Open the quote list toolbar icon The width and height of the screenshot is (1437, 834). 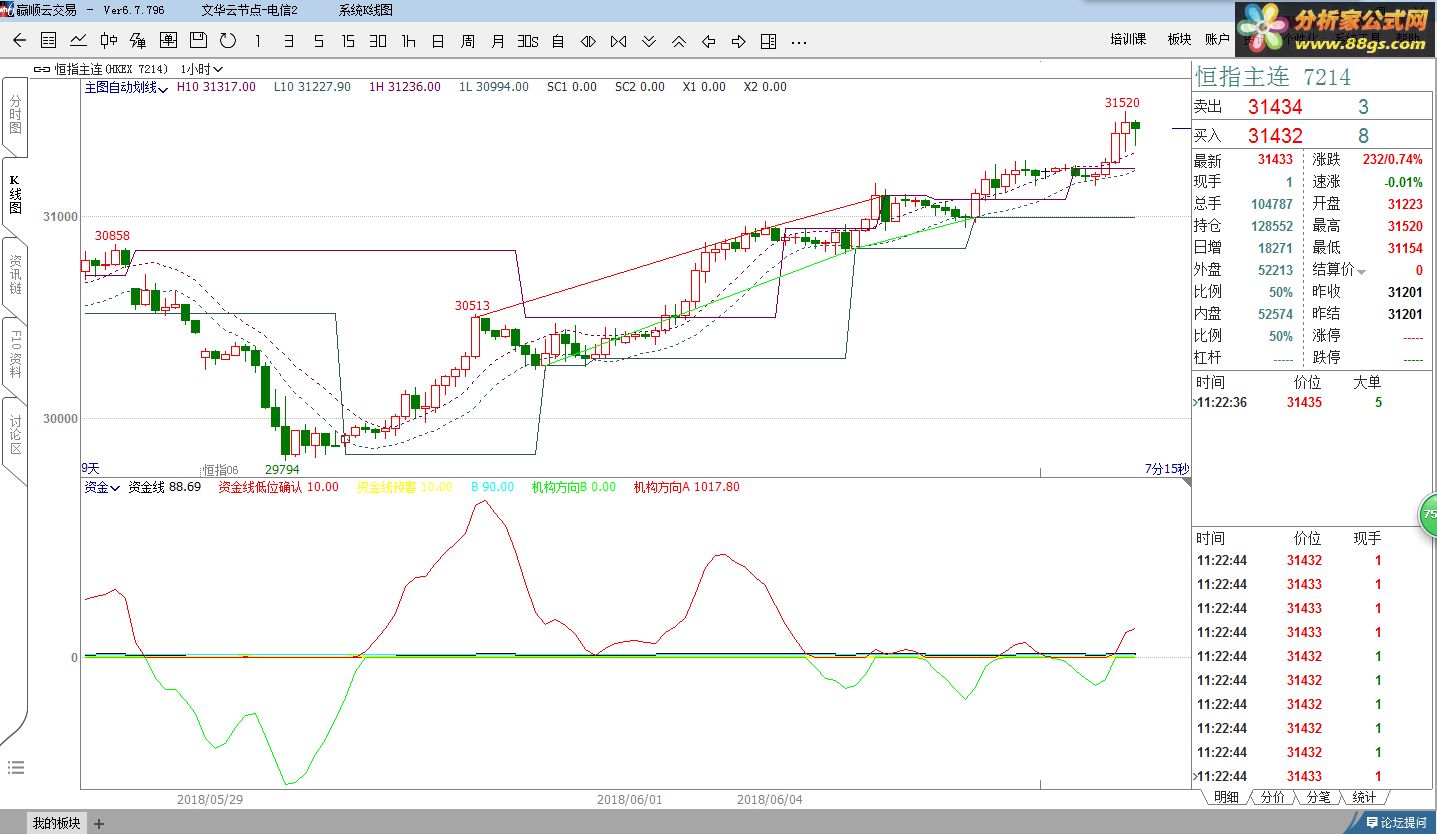(x=48, y=41)
